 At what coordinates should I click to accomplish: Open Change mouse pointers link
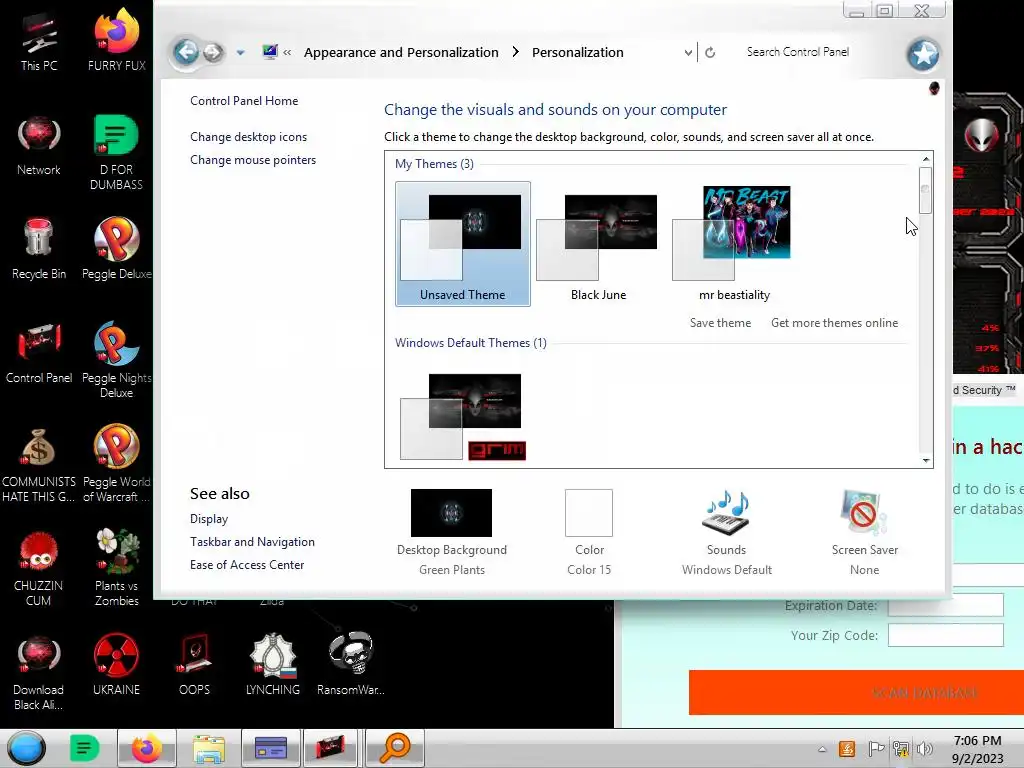[x=253, y=159]
